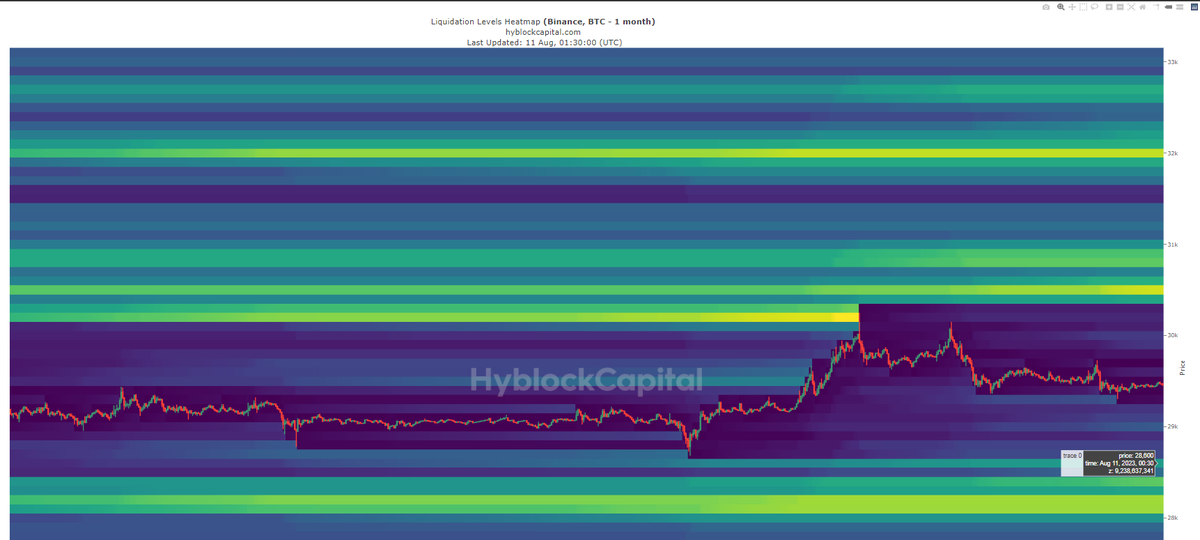Click the hyblockcapital.com subtitle text
This screenshot has width=1200, height=540.
click(543, 32)
